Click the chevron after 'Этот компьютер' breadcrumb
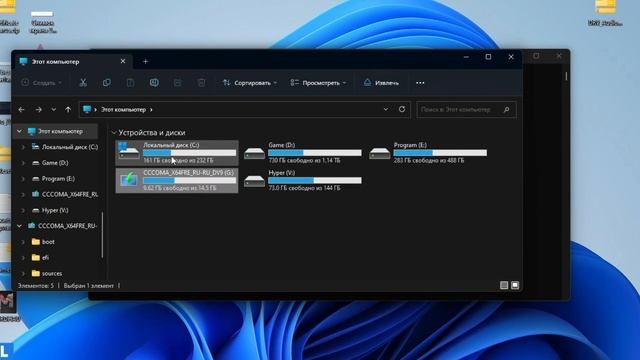This screenshot has width=640, height=360. click(x=151, y=109)
